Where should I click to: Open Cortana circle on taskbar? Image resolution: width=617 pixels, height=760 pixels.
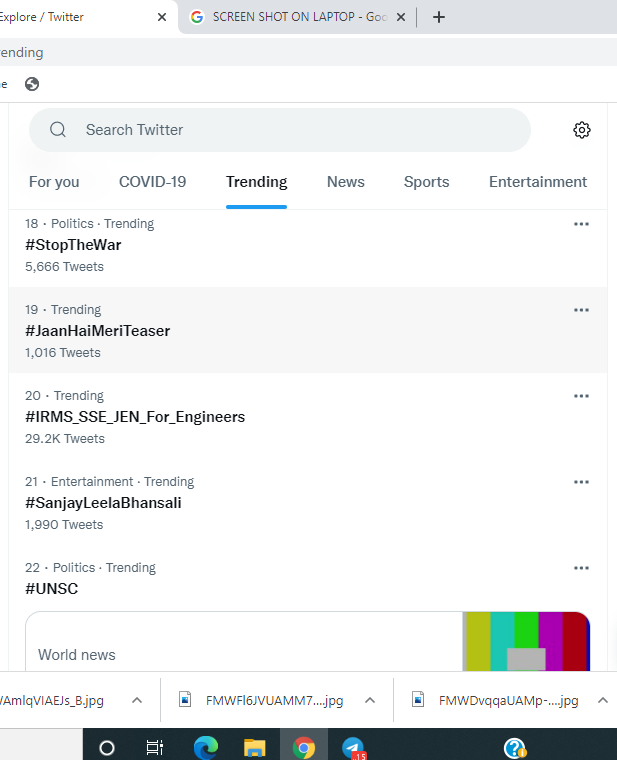pyautogui.click(x=107, y=748)
